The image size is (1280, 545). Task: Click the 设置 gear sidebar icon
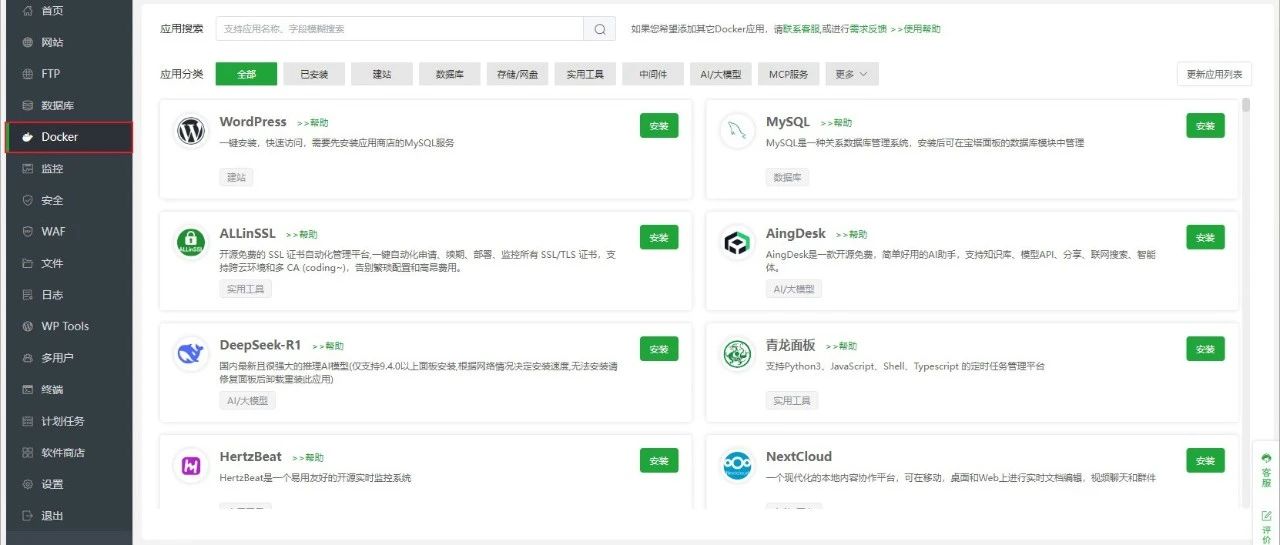(x=28, y=484)
